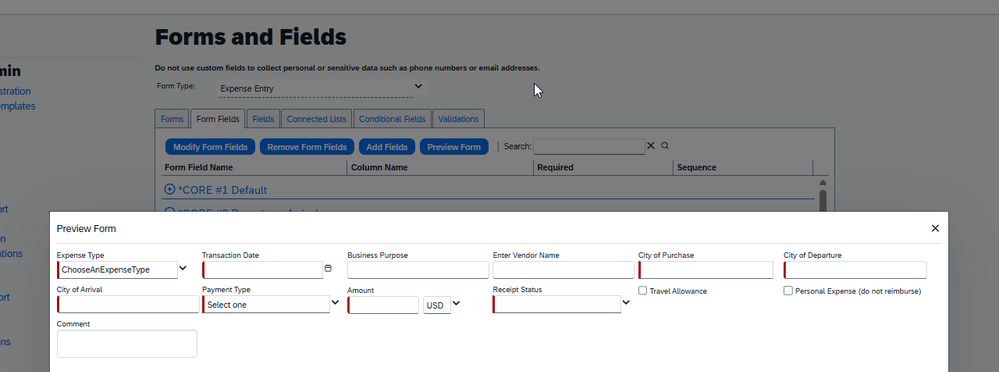Image resolution: width=999 pixels, height=372 pixels.
Task: Click the City of Purchase field
Action: tap(706, 270)
